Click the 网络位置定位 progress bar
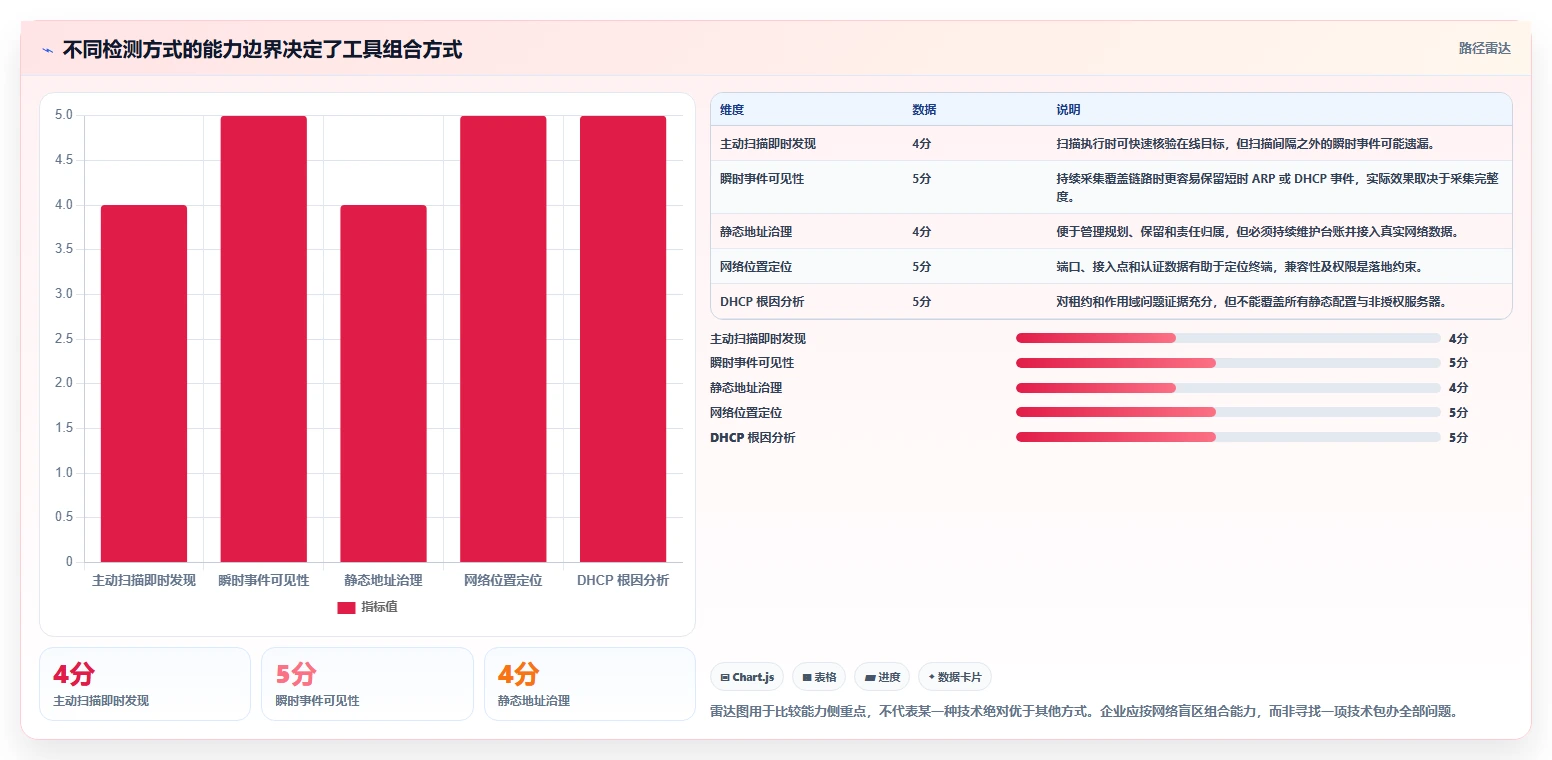This screenshot has width=1552, height=760. point(1228,412)
